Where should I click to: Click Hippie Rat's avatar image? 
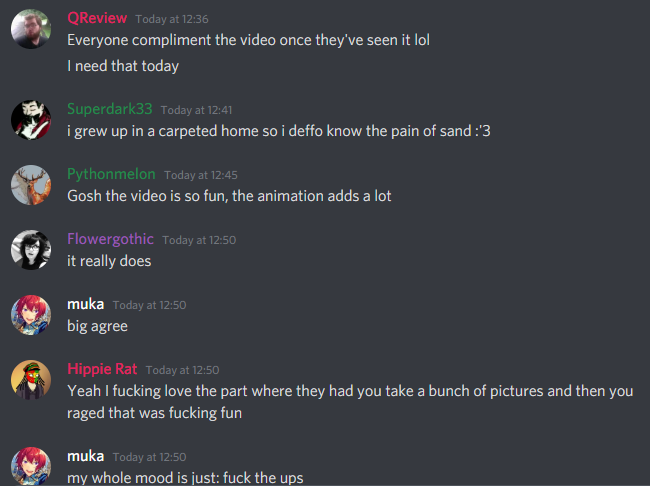click(31, 380)
